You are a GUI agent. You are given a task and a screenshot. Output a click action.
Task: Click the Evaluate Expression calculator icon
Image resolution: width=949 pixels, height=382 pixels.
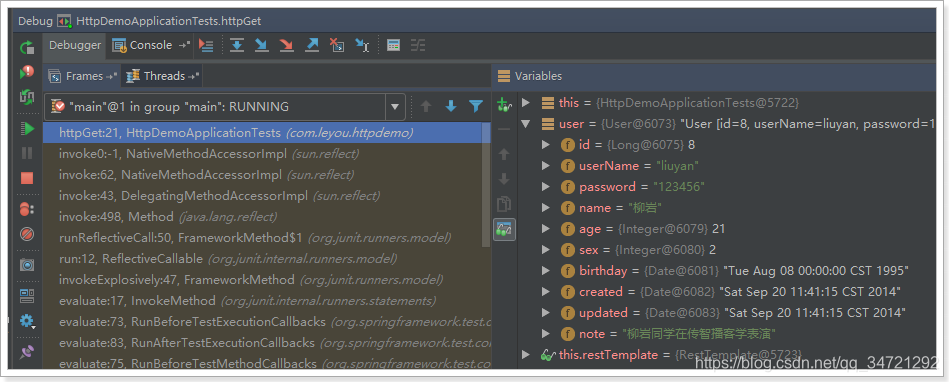pyautogui.click(x=393, y=45)
